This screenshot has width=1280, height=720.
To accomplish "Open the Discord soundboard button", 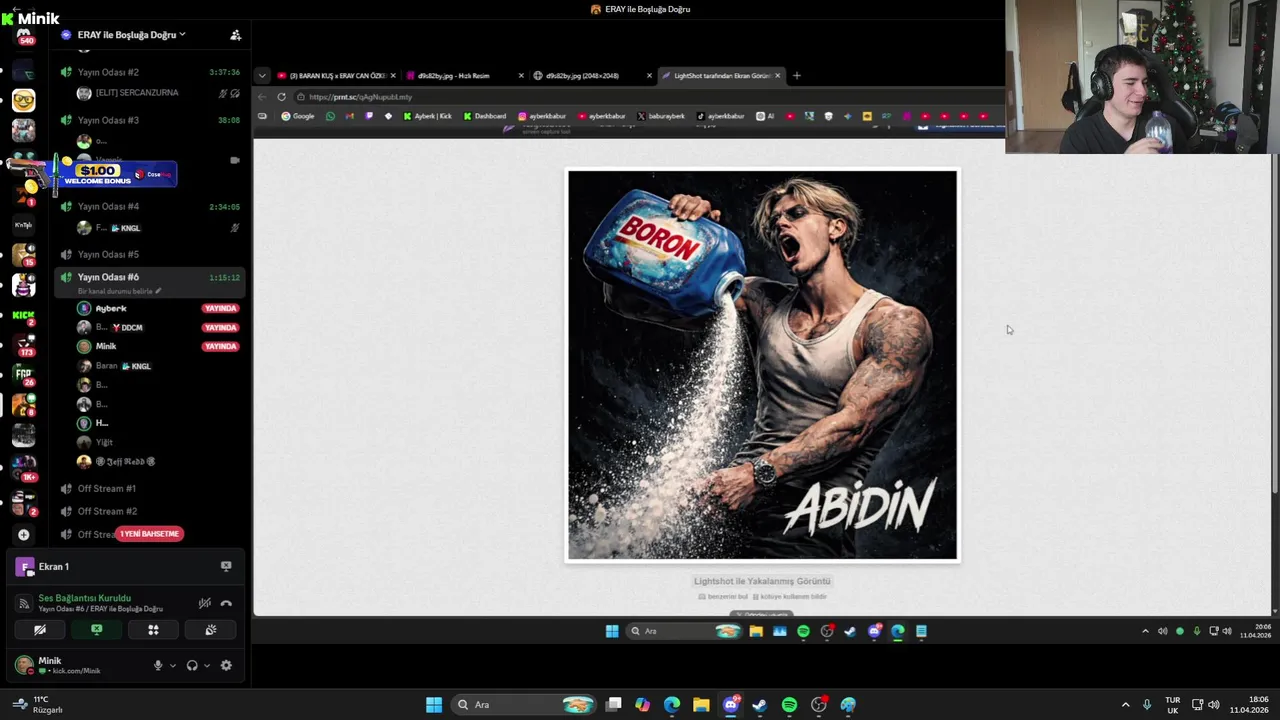I will pyautogui.click(x=210, y=630).
